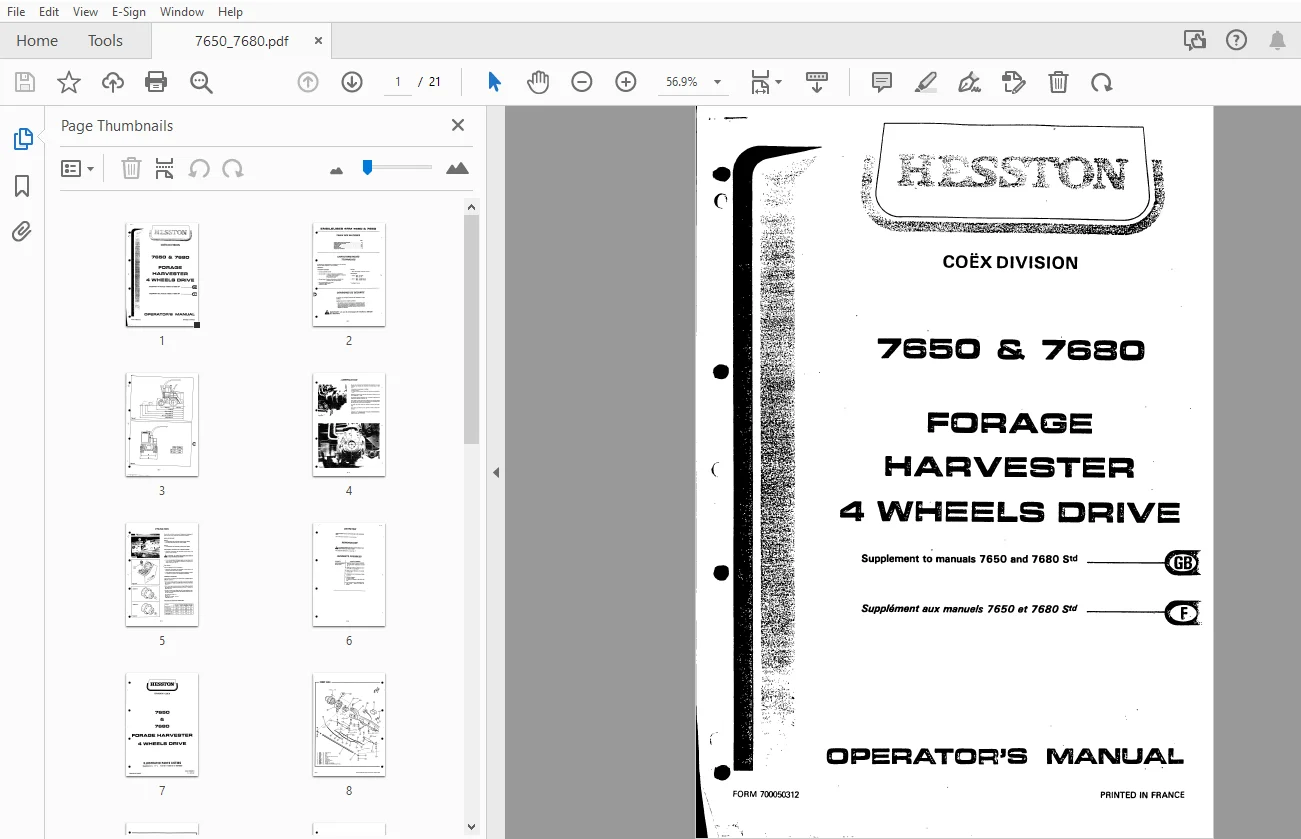Click the thumbnail panel scroll down arrow

click(x=472, y=827)
